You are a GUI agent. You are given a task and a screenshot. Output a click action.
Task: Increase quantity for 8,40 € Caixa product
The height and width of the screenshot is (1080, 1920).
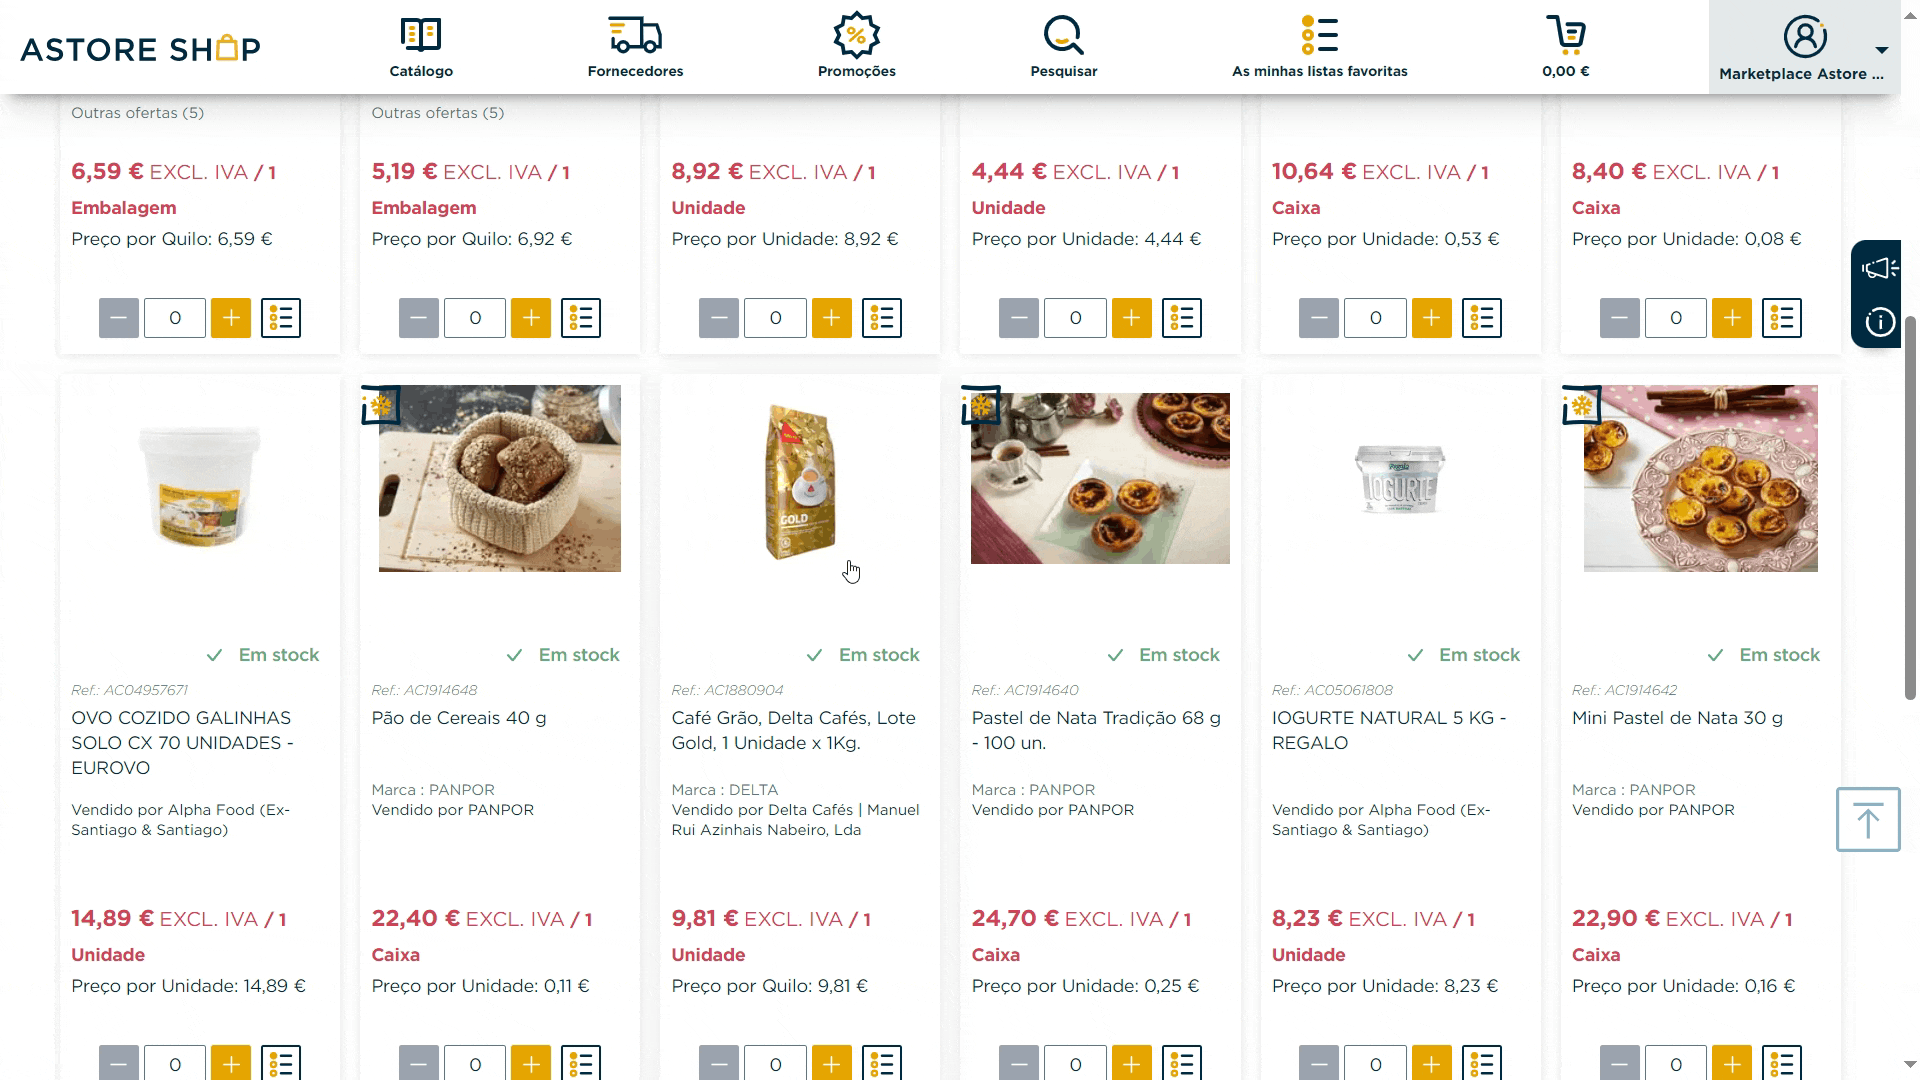click(1732, 318)
